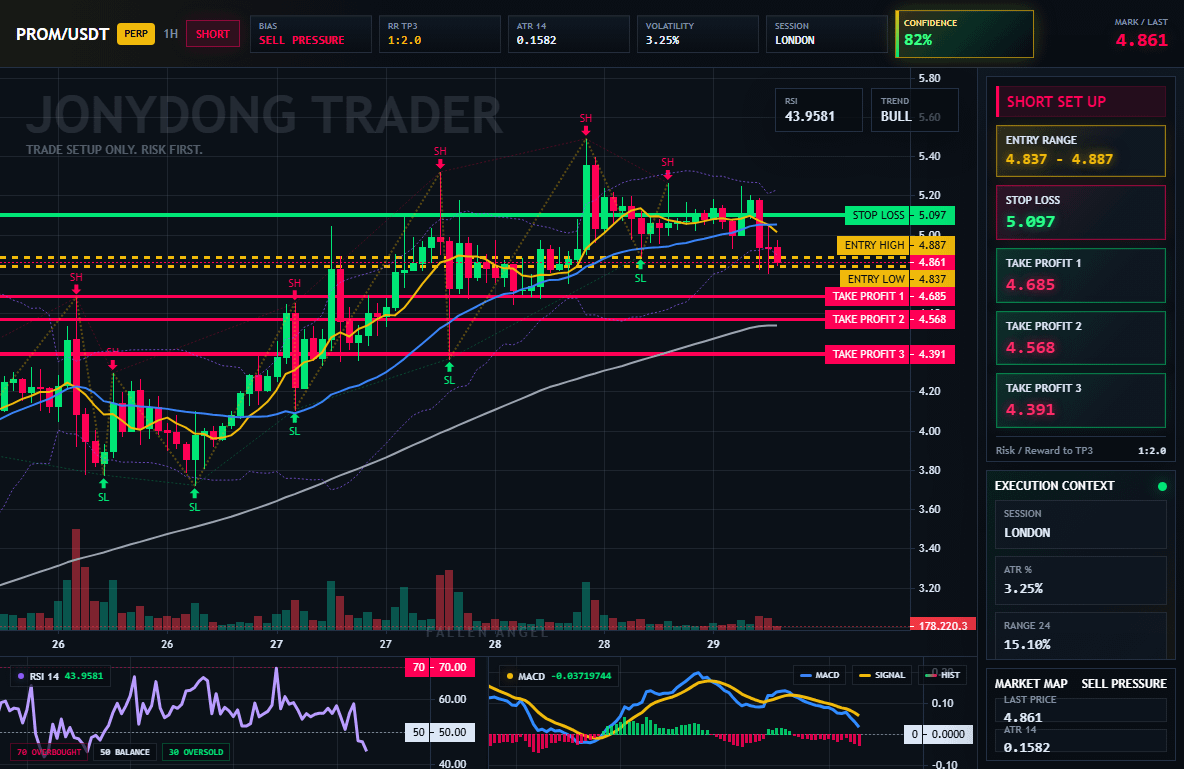Click the ENTRY HIGH 4.887 chart label
This screenshot has height=769, width=1184.
[x=896, y=246]
